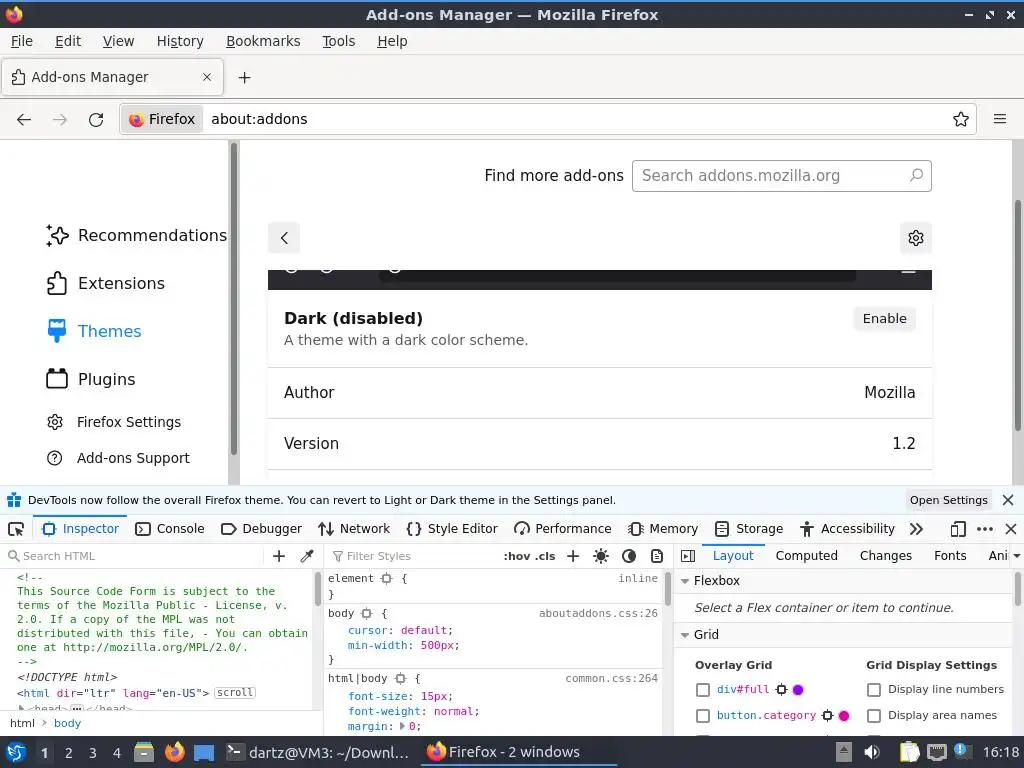The image size is (1024, 768).
Task: Toggle :hov pseudo-class panel
Action: [x=517, y=556]
